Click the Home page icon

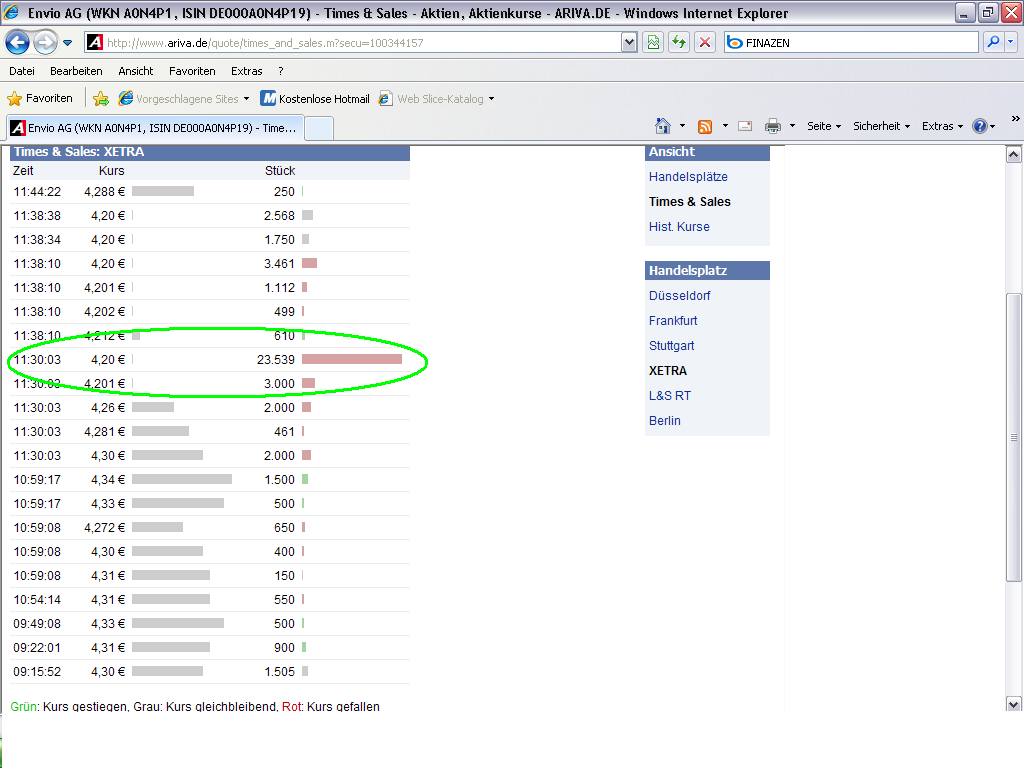(x=662, y=126)
